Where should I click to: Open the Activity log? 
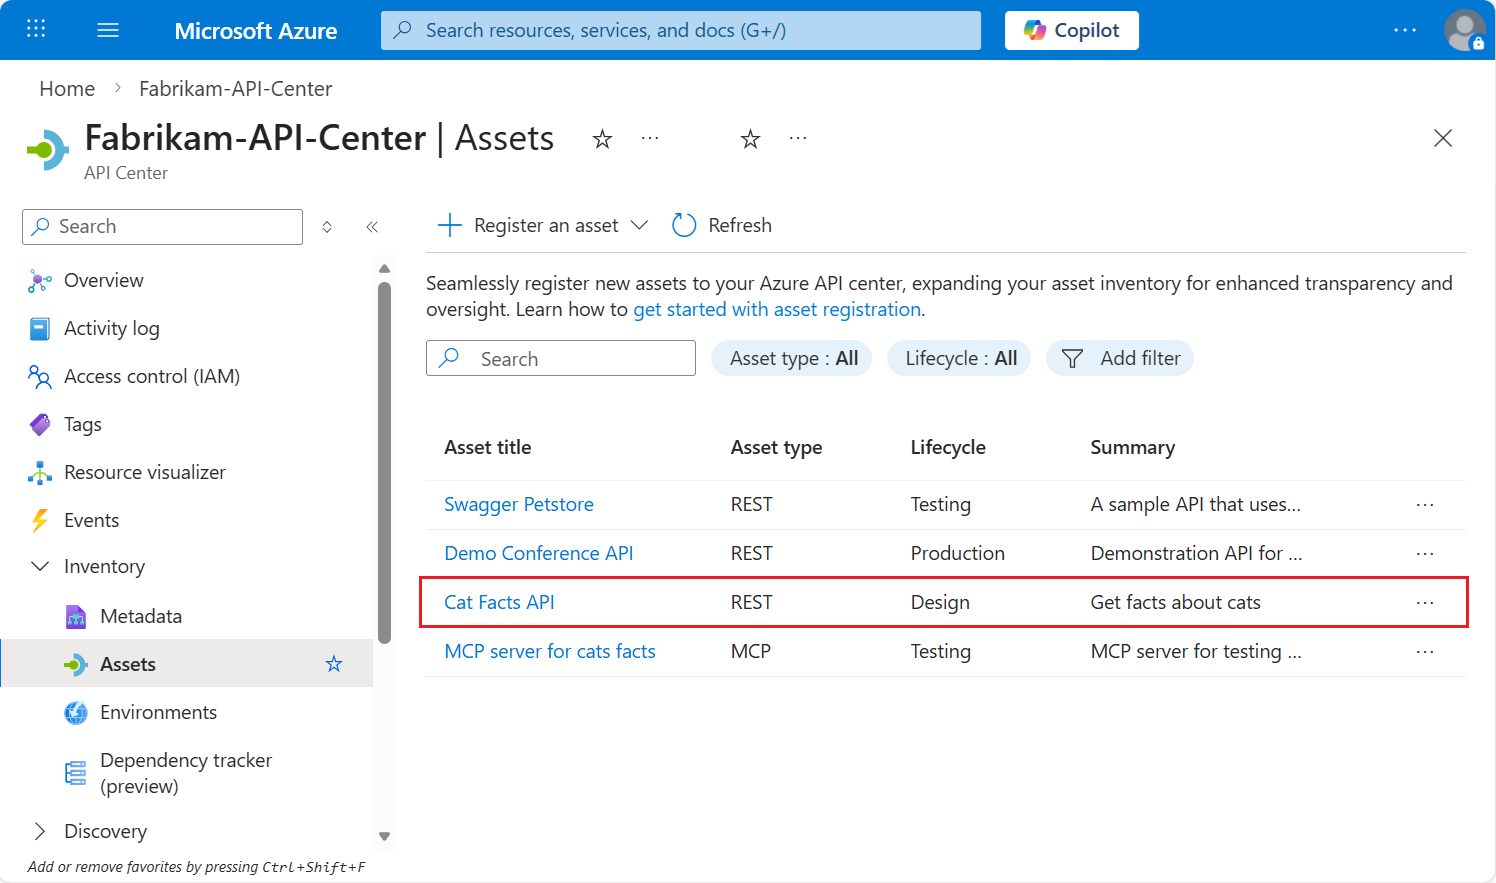tap(111, 328)
